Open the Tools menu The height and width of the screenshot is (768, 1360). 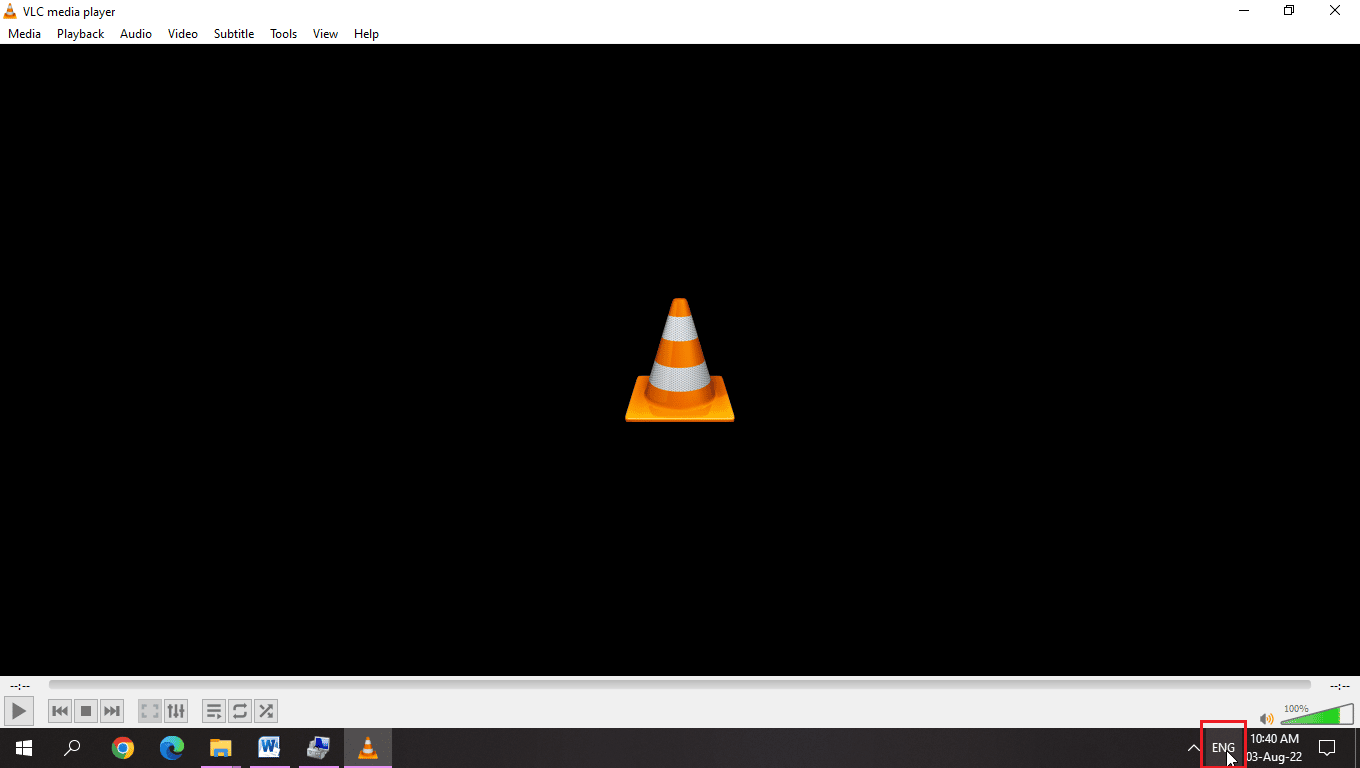coord(284,34)
